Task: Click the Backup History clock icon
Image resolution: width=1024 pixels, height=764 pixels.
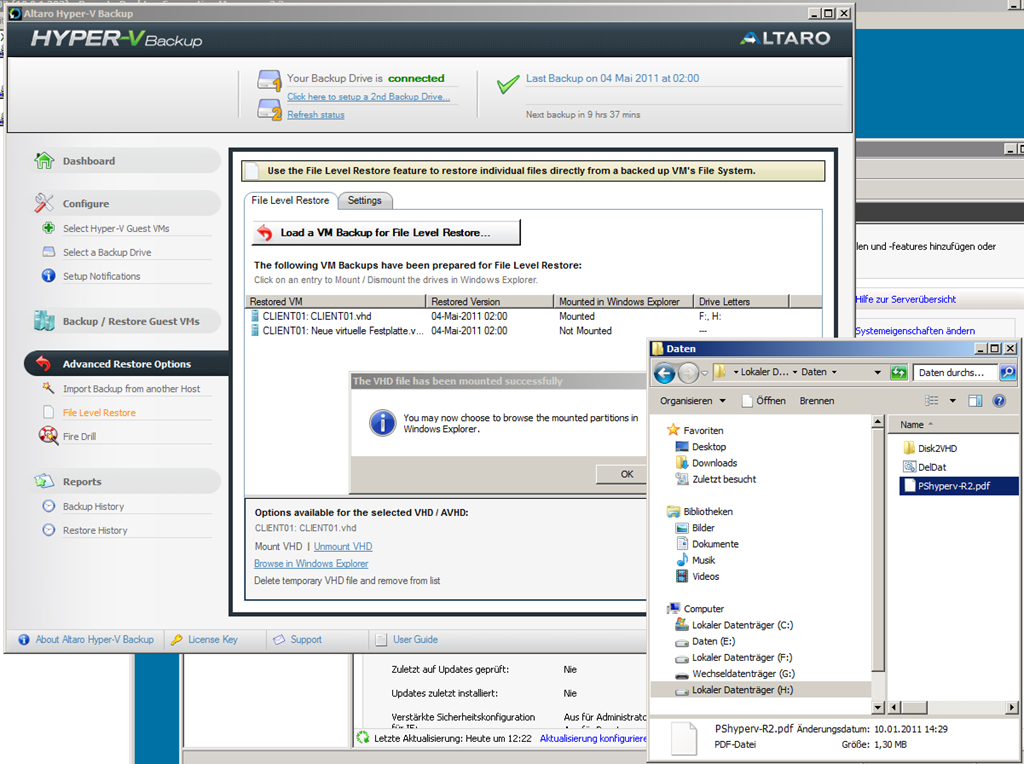Action: click(48, 506)
